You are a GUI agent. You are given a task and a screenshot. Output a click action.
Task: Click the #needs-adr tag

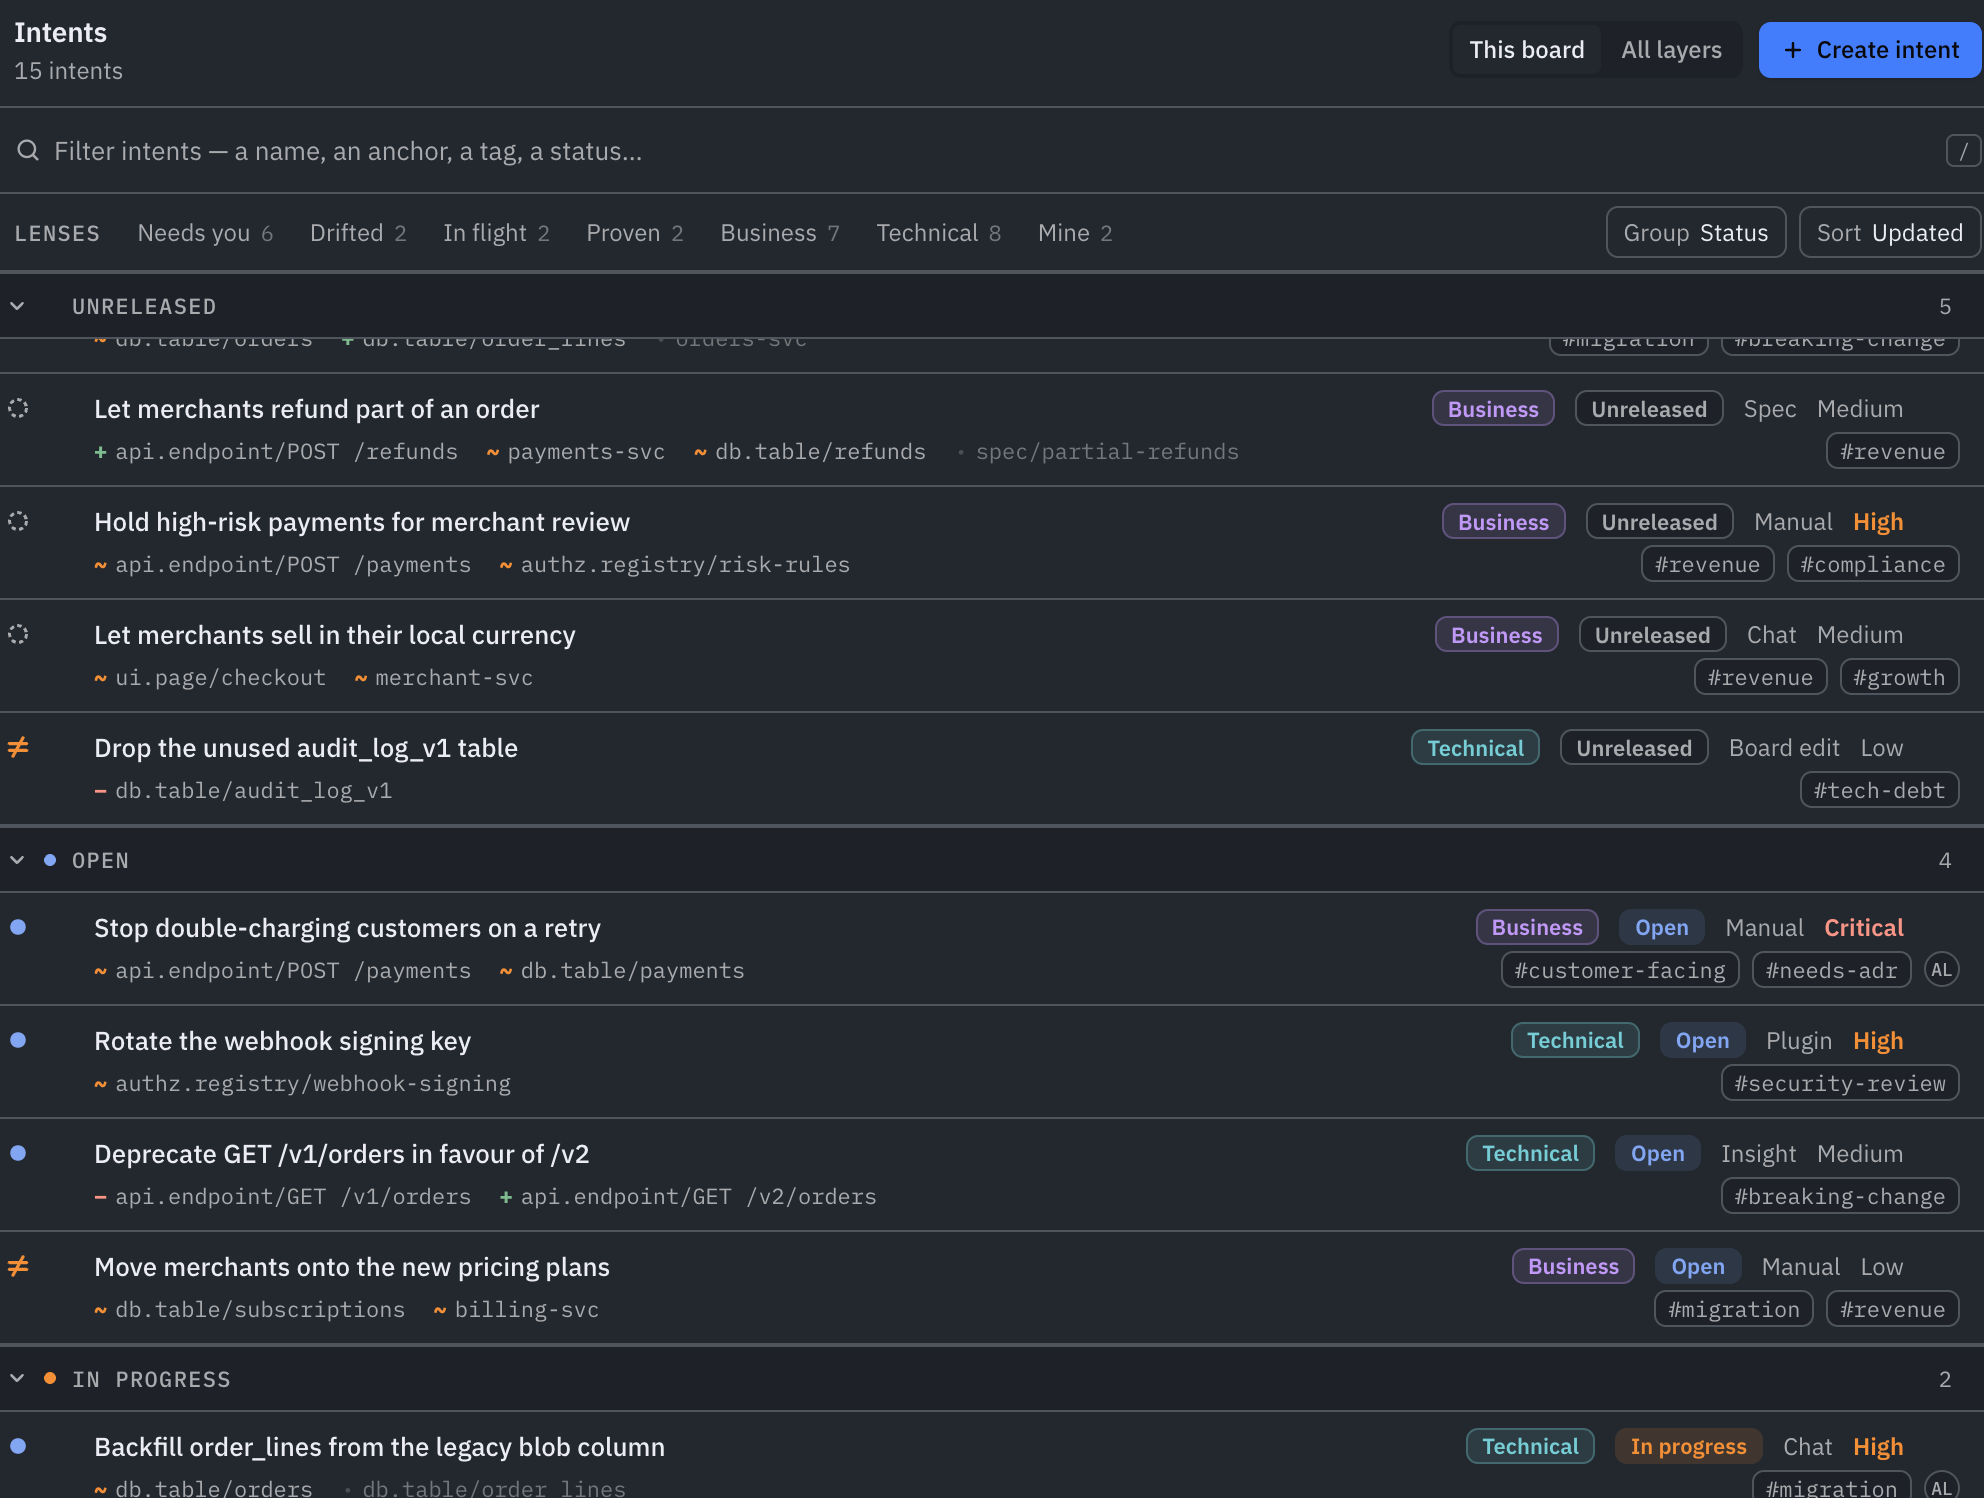coord(1831,970)
